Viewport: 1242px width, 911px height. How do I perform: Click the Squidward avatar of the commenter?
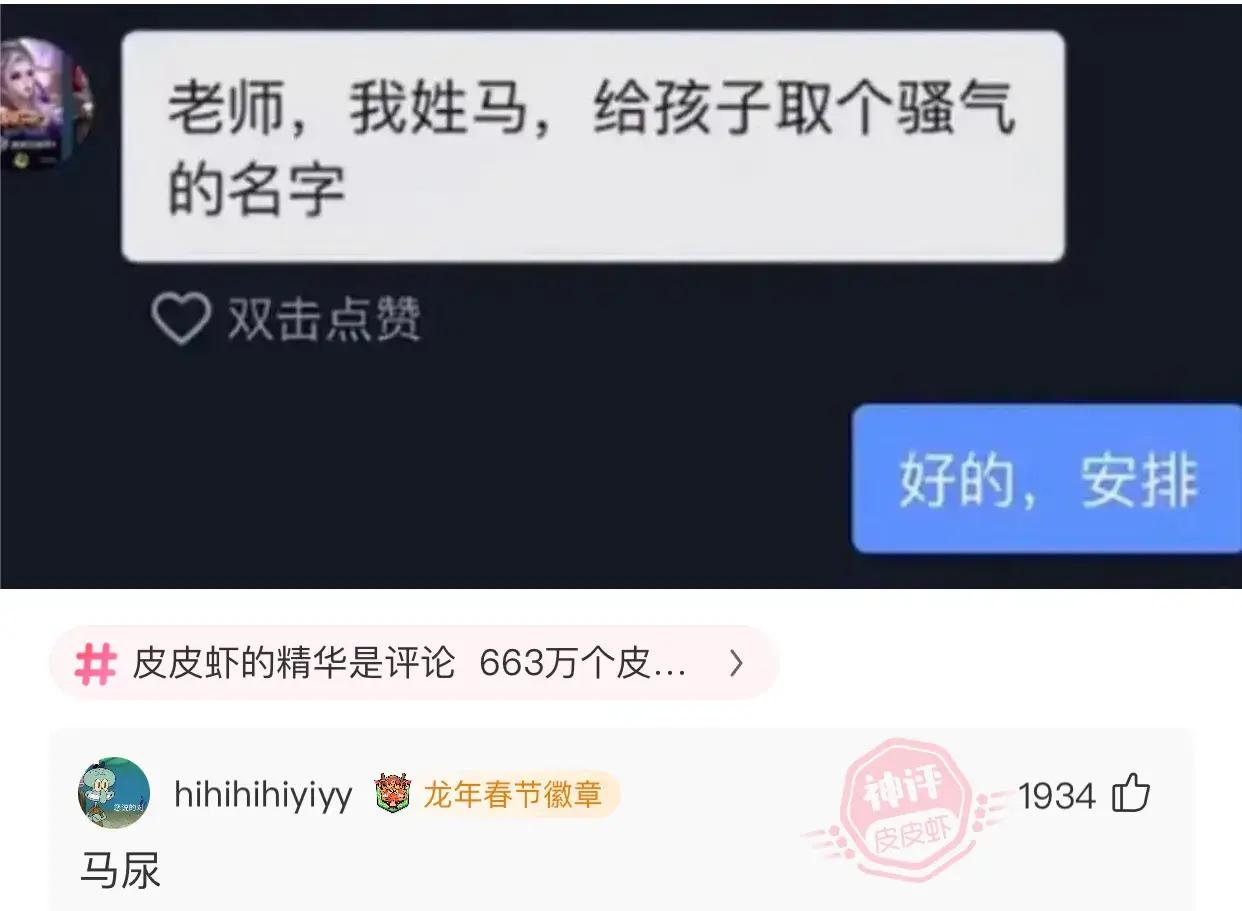[x=114, y=793]
